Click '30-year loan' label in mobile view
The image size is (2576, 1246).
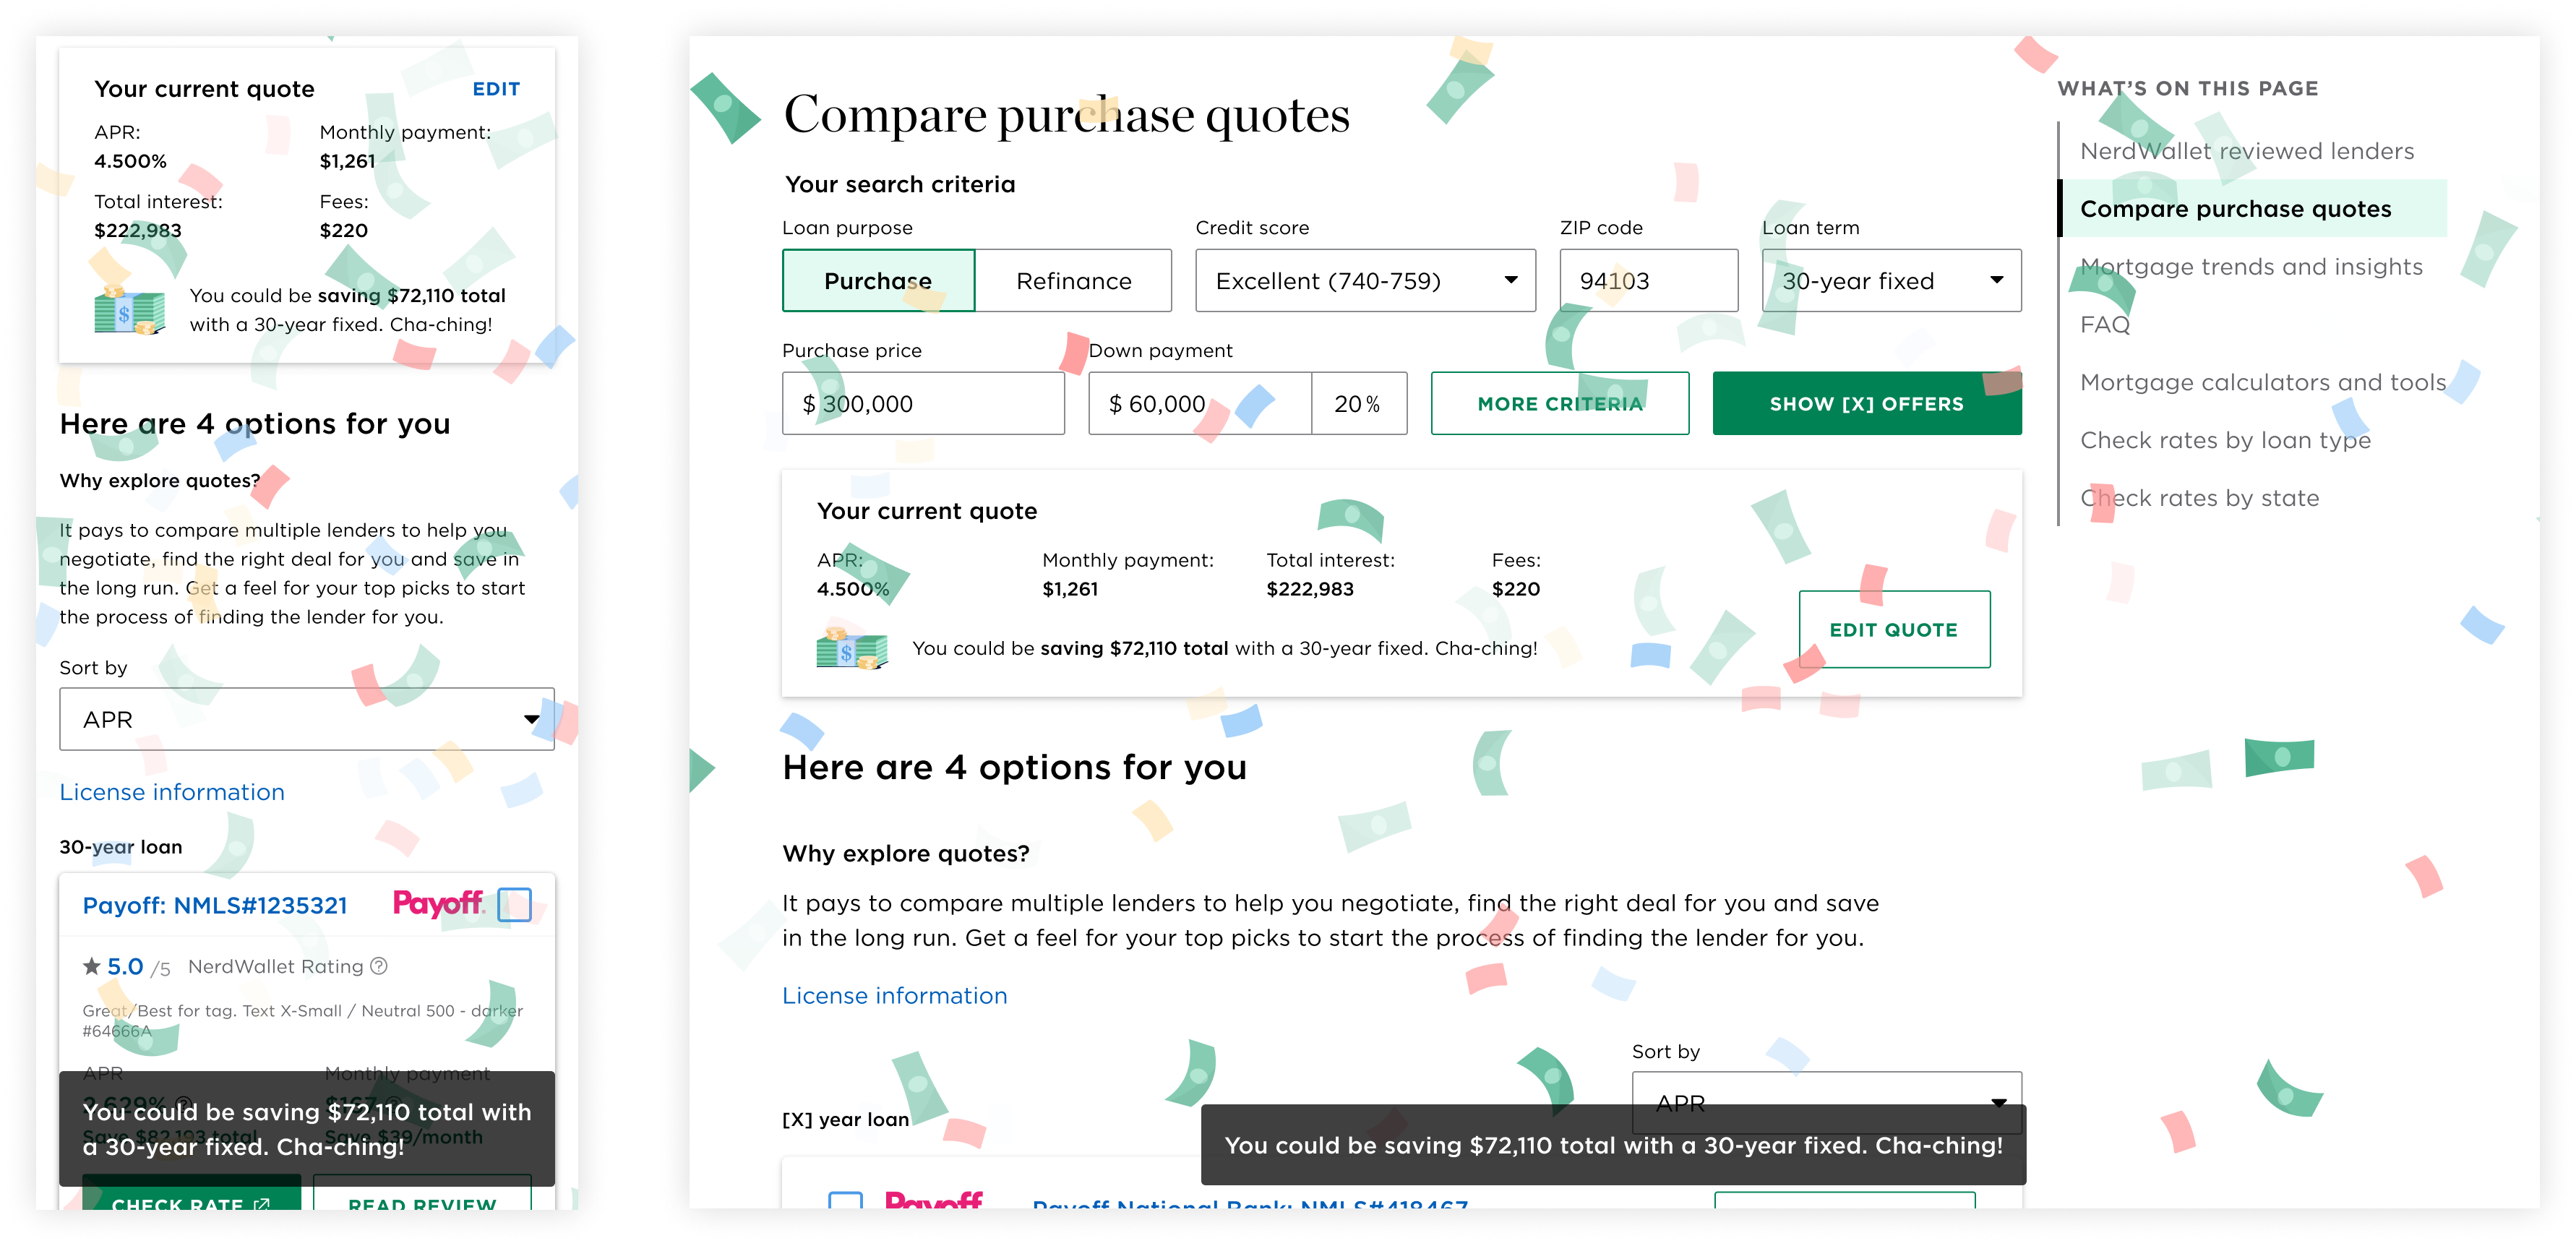[x=121, y=847]
